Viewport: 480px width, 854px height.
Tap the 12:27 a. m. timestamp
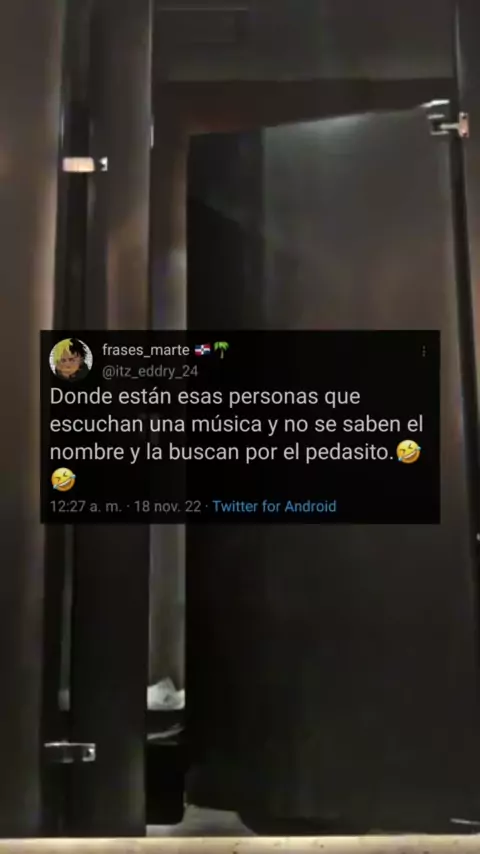click(x=86, y=506)
